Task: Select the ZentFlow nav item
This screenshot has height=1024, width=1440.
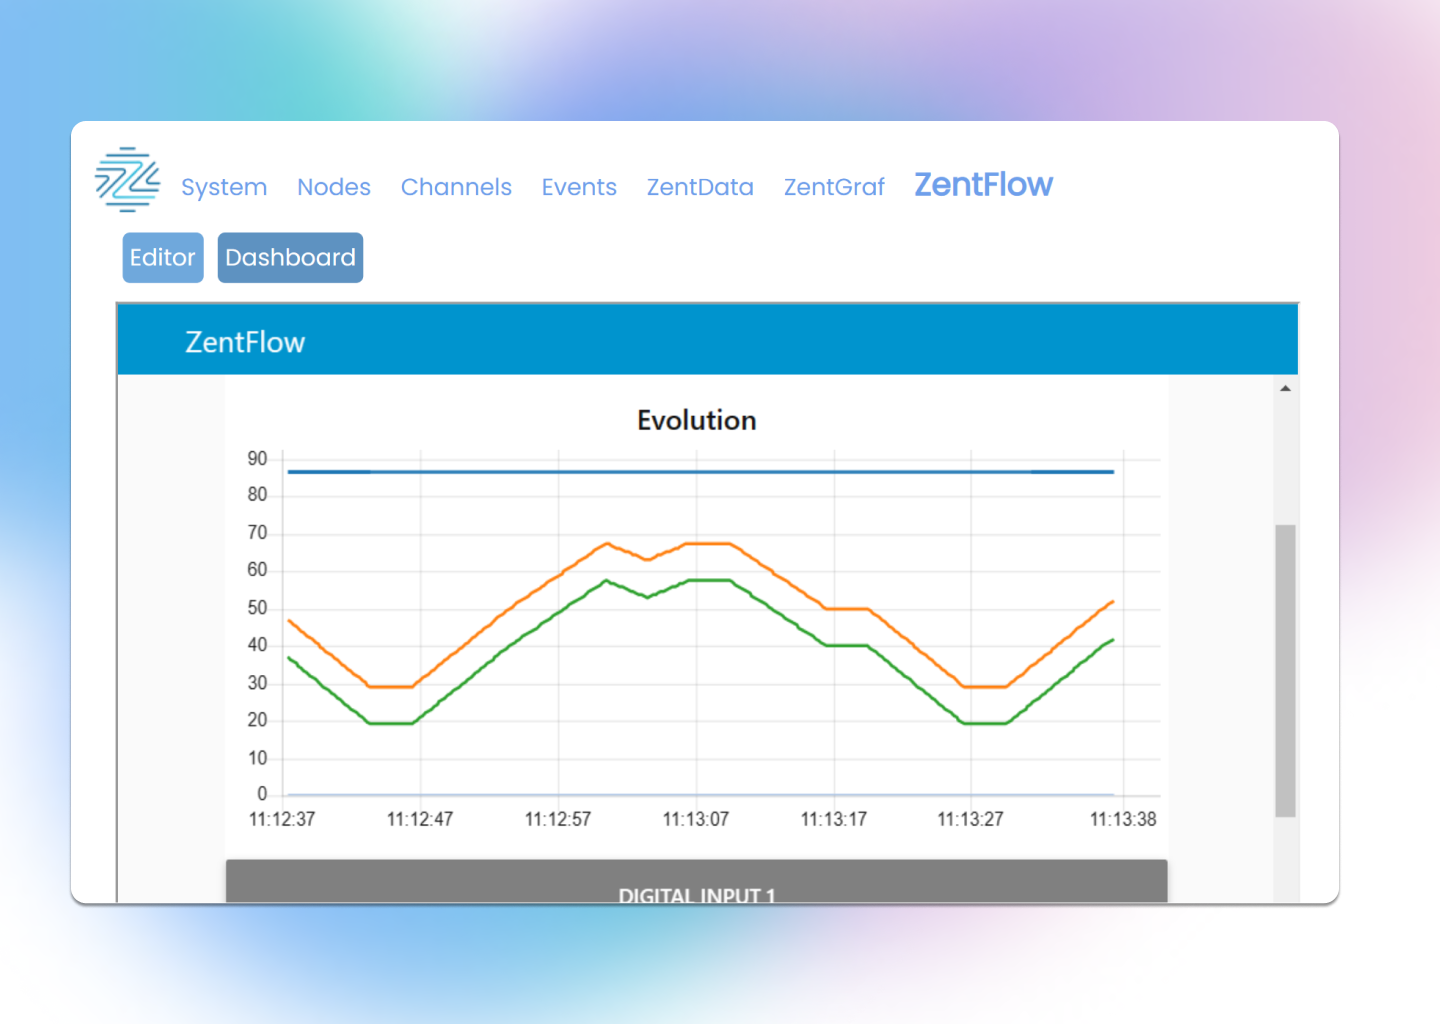Action: (983, 185)
